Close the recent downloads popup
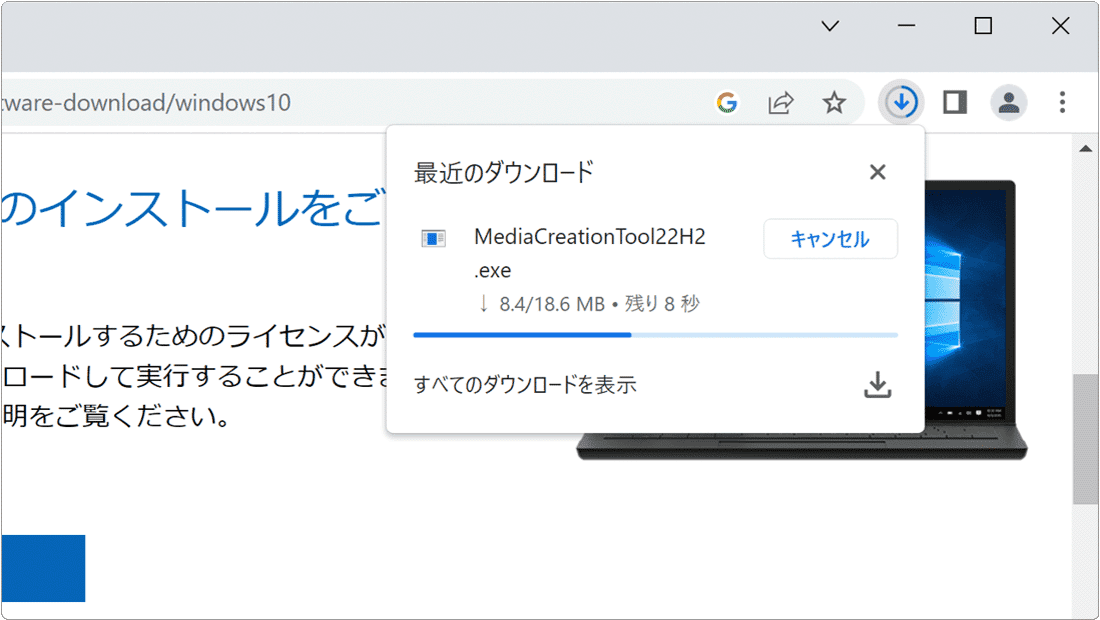Image resolution: width=1100 pixels, height=620 pixels. [x=877, y=172]
